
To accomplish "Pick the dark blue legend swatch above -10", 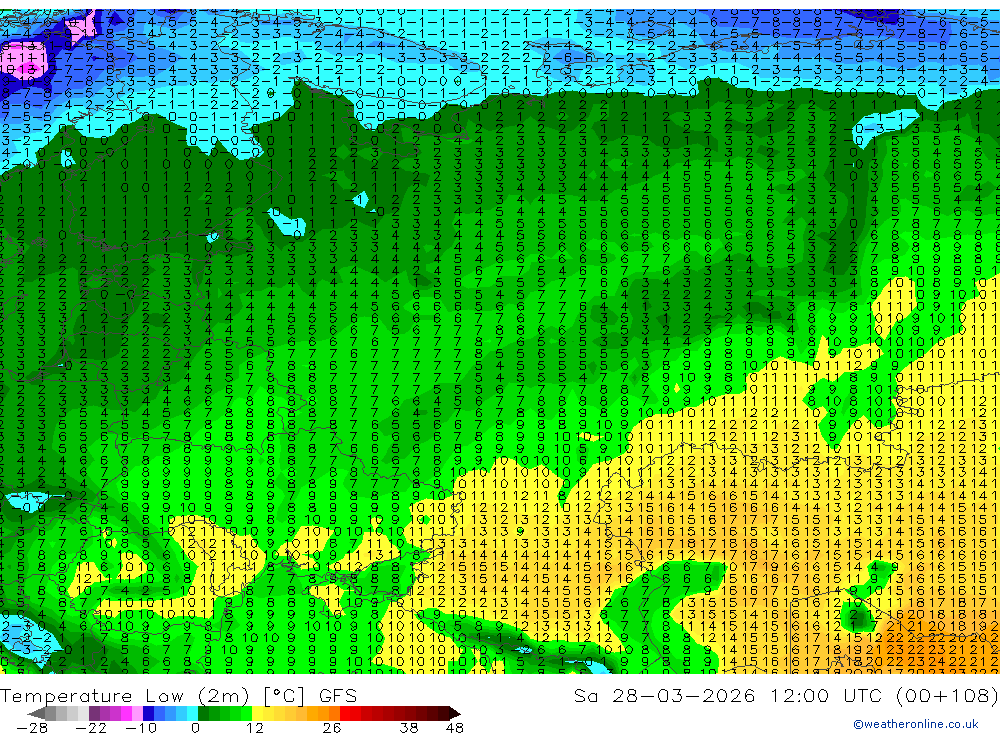I will point(148,714).
